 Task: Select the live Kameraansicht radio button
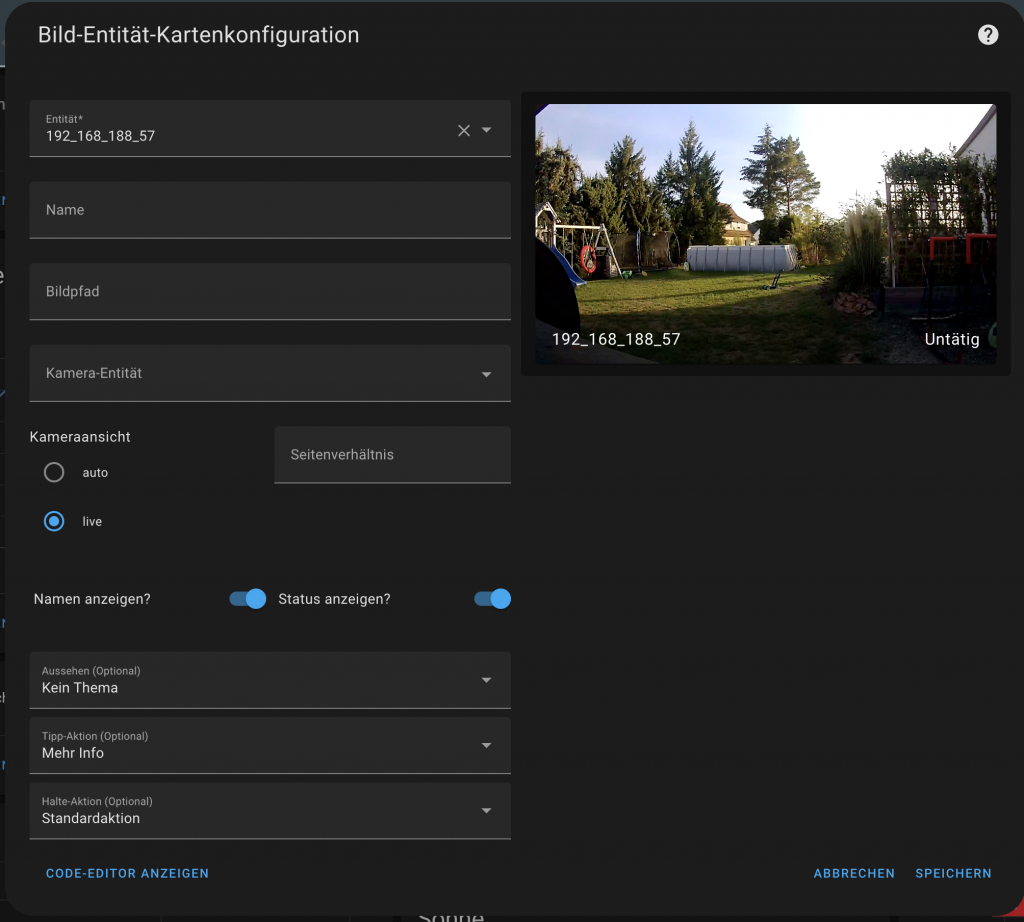[54, 521]
